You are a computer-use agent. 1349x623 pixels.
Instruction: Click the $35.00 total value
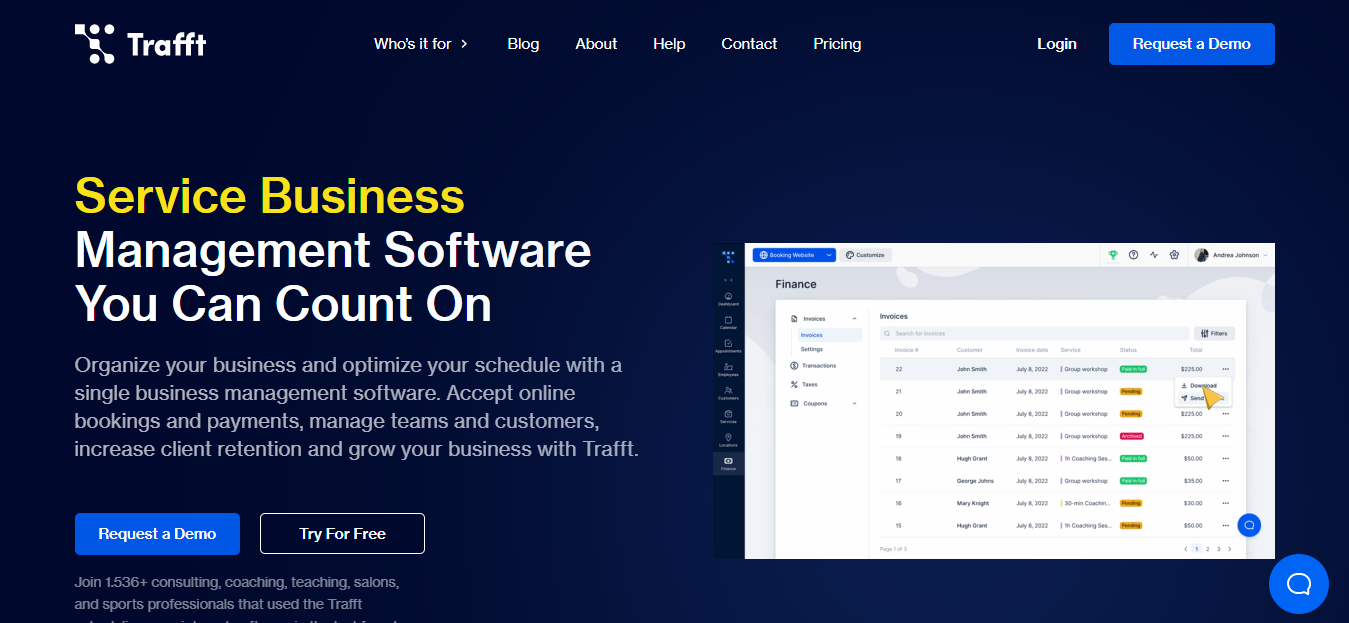point(1193,481)
